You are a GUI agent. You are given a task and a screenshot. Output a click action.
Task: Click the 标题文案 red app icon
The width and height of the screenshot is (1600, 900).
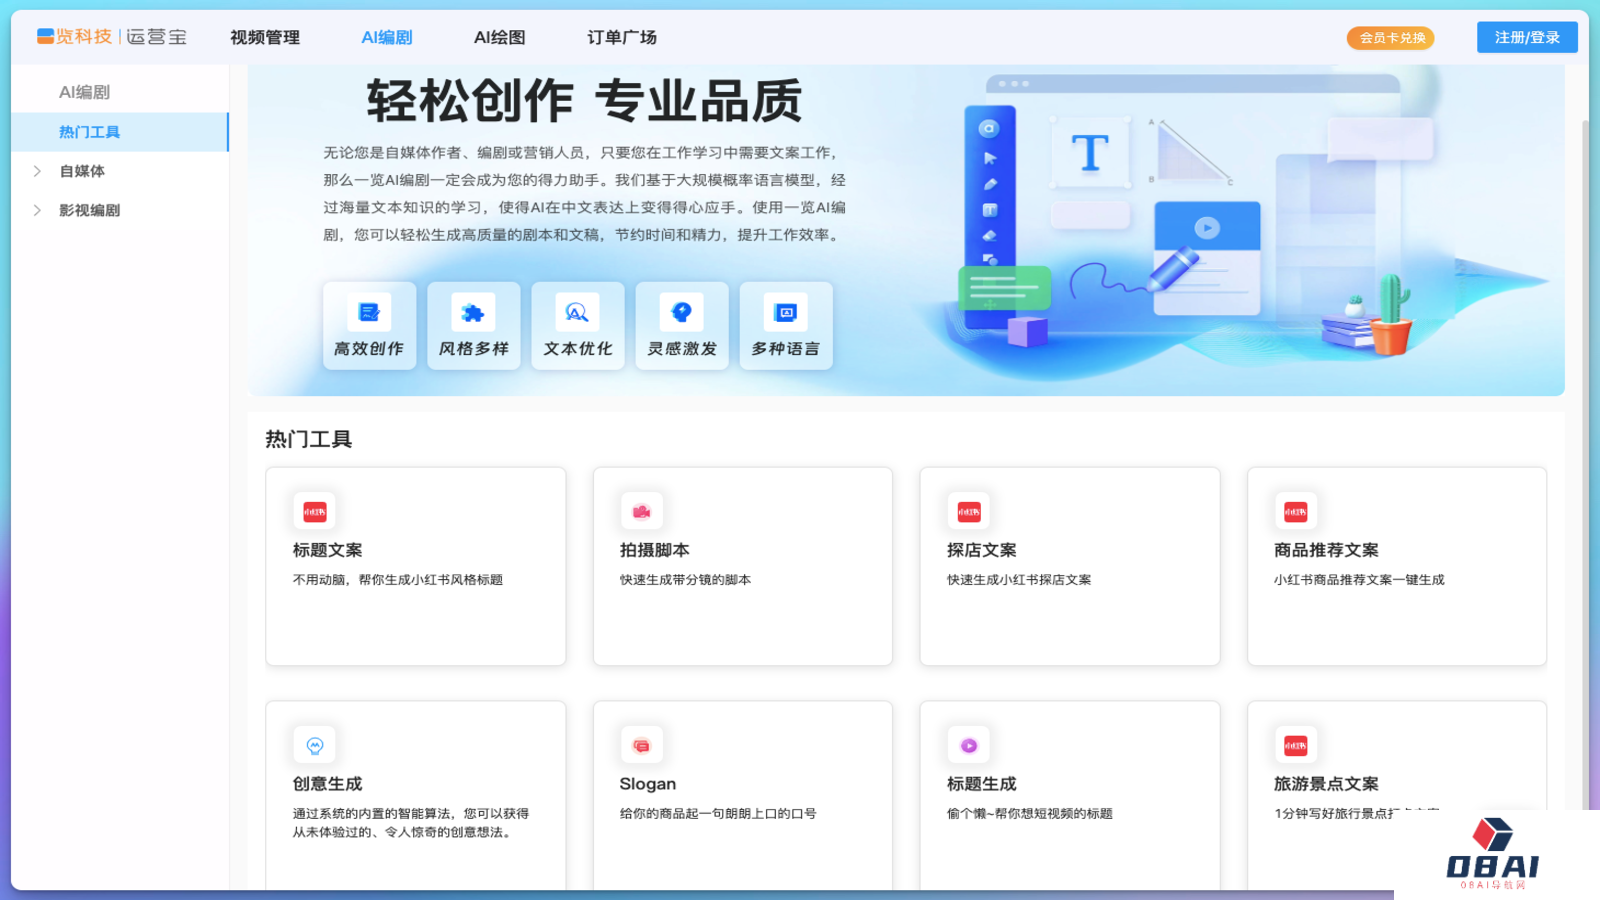pos(314,511)
